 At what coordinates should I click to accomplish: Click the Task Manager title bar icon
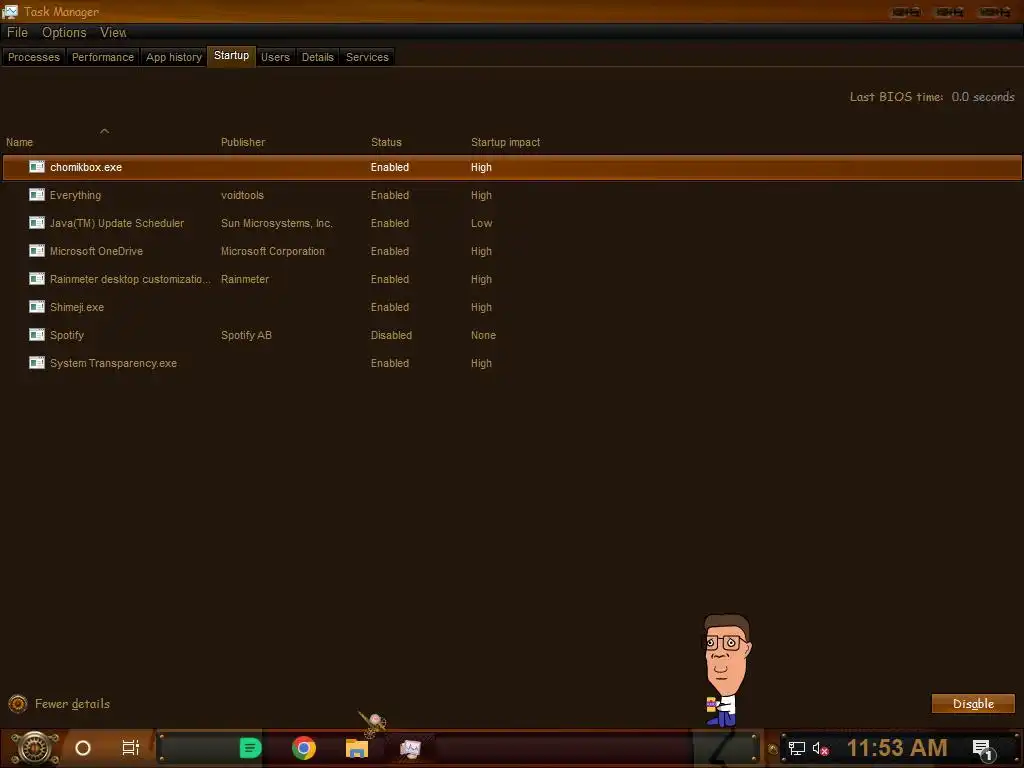(x=10, y=12)
